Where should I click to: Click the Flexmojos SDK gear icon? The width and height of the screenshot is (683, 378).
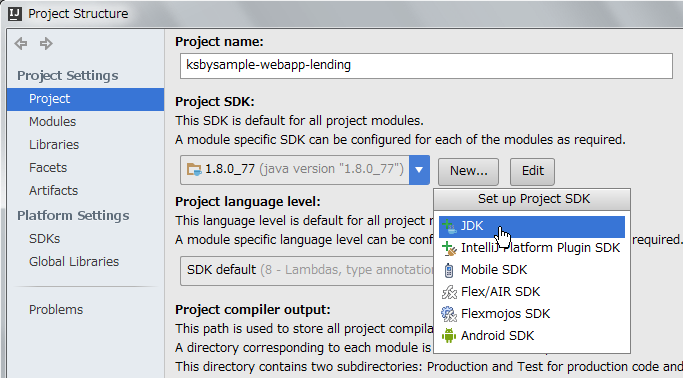(449, 314)
